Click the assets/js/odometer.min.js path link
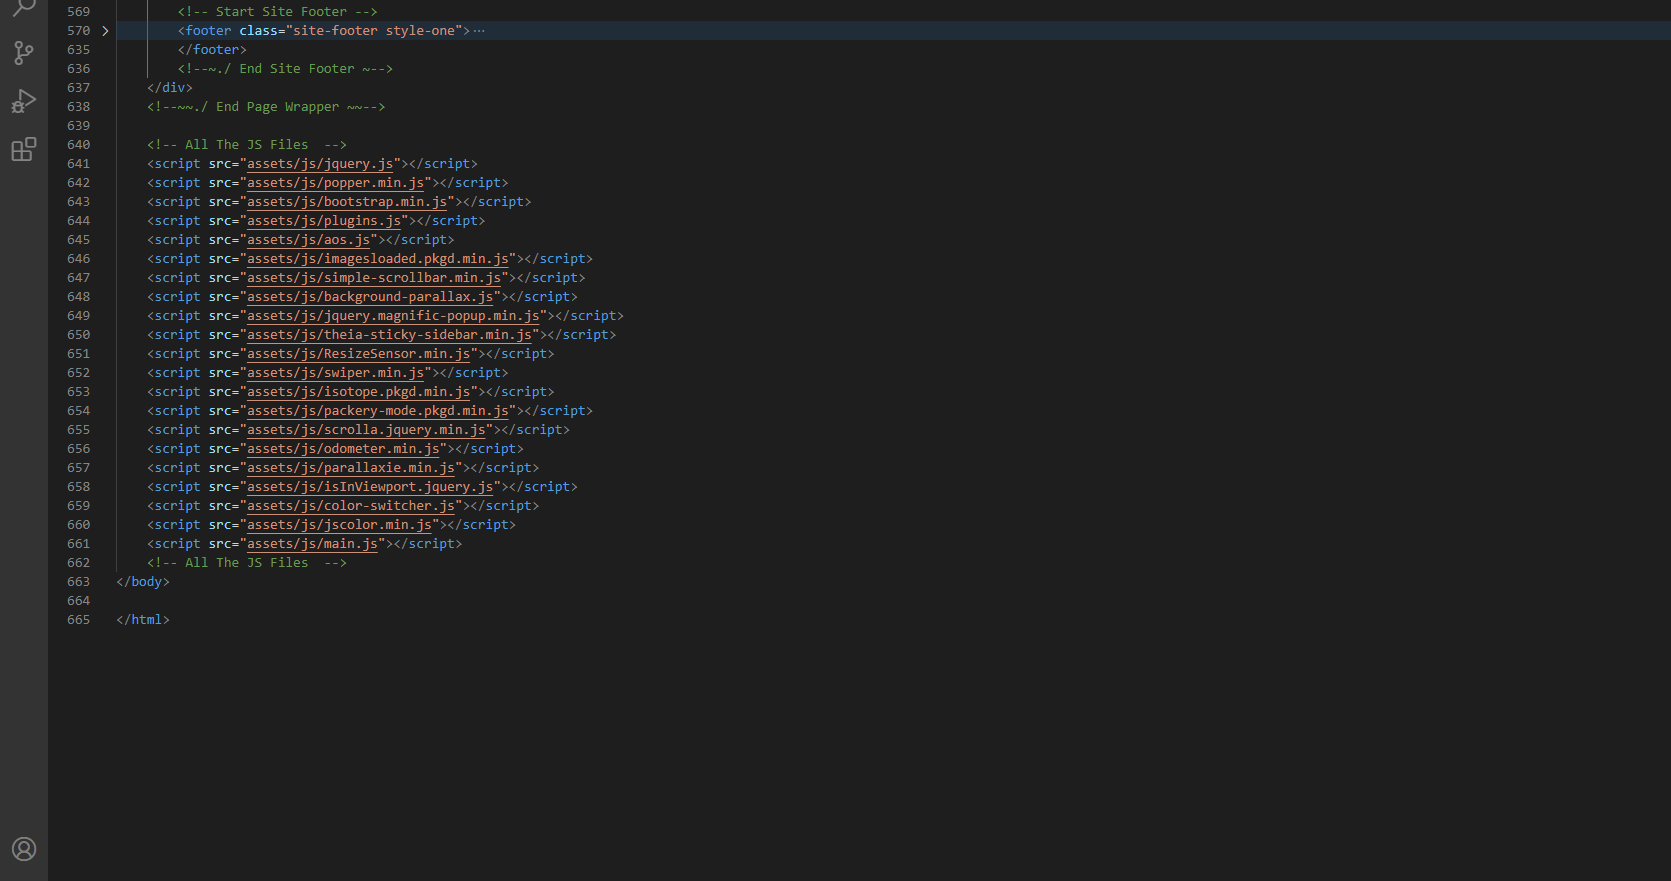 [x=343, y=449]
